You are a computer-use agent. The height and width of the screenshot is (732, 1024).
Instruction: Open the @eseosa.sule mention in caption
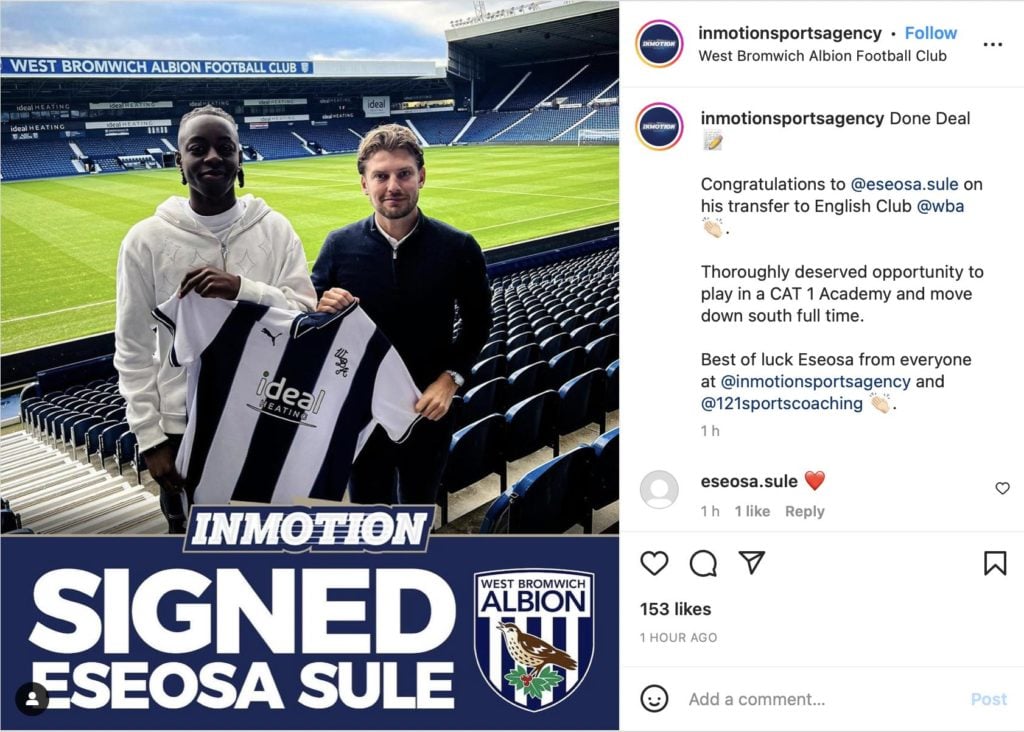coord(904,184)
